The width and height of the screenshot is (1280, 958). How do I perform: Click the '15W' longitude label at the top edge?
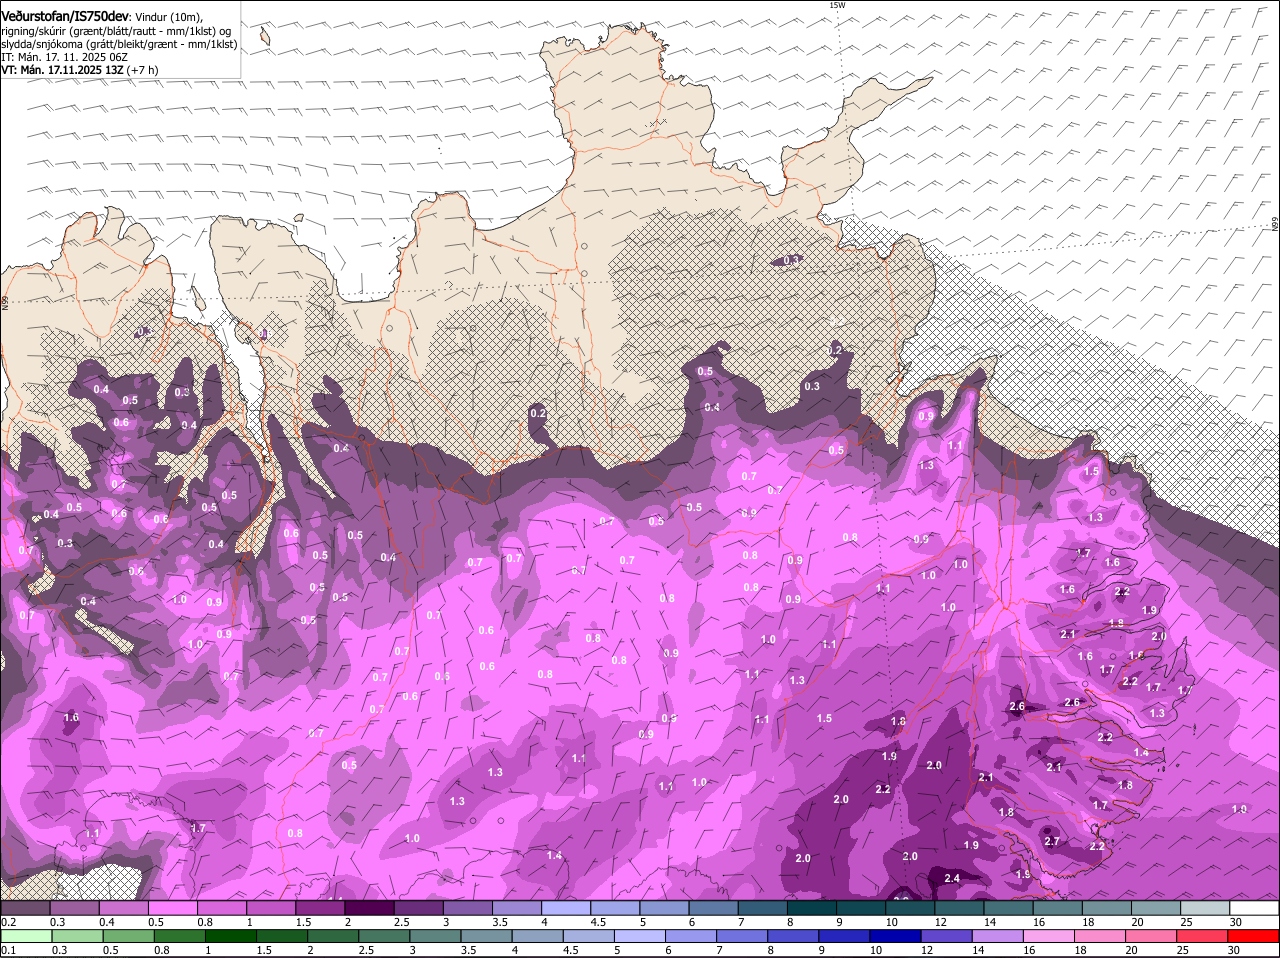pos(837,5)
